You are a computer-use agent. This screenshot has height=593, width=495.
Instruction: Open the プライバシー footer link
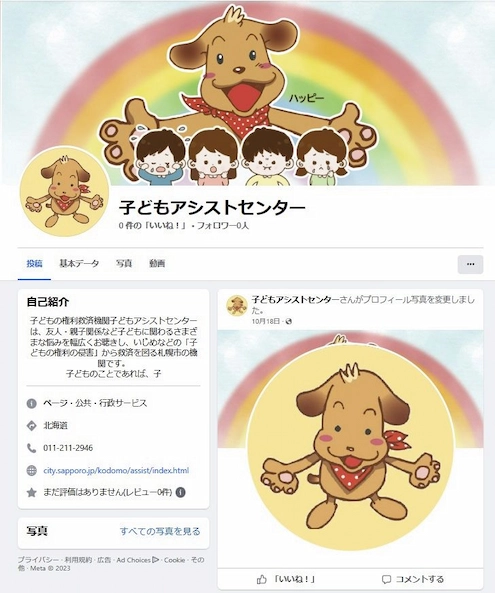coord(38,560)
